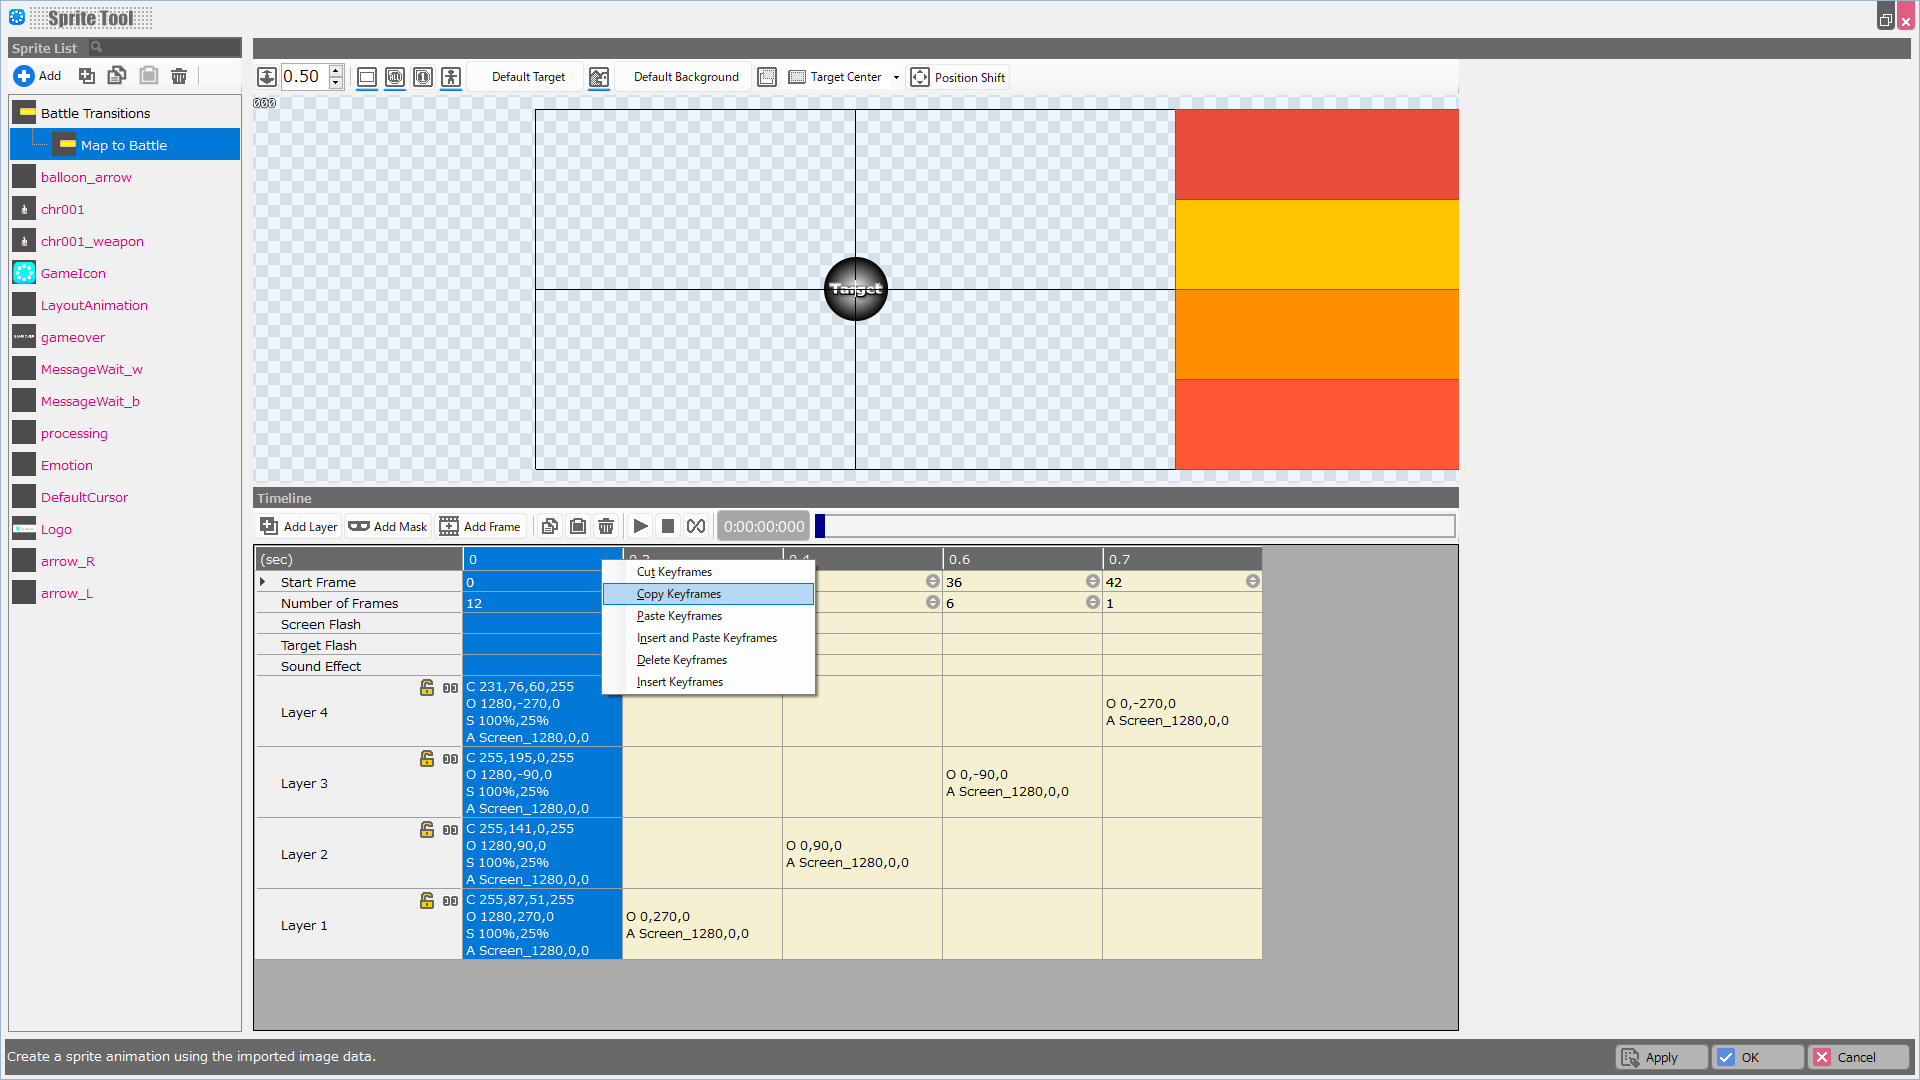This screenshot has width=1920, height=1080.
Task: Click the Default Target icon in toolbar
Action: tap(599, 76)
